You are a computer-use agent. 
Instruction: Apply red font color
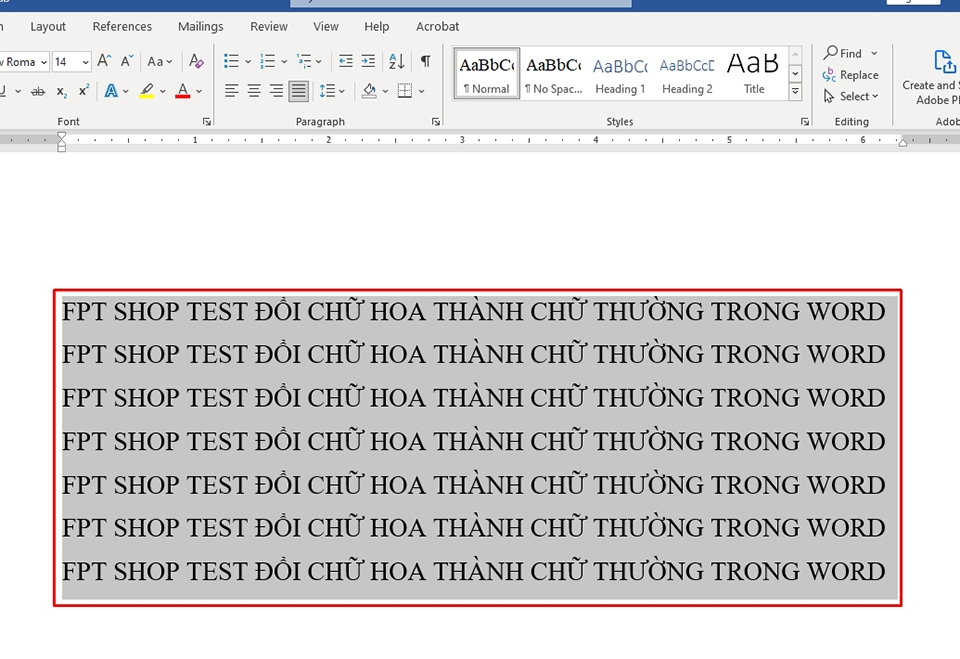click(x=182, y=91)
